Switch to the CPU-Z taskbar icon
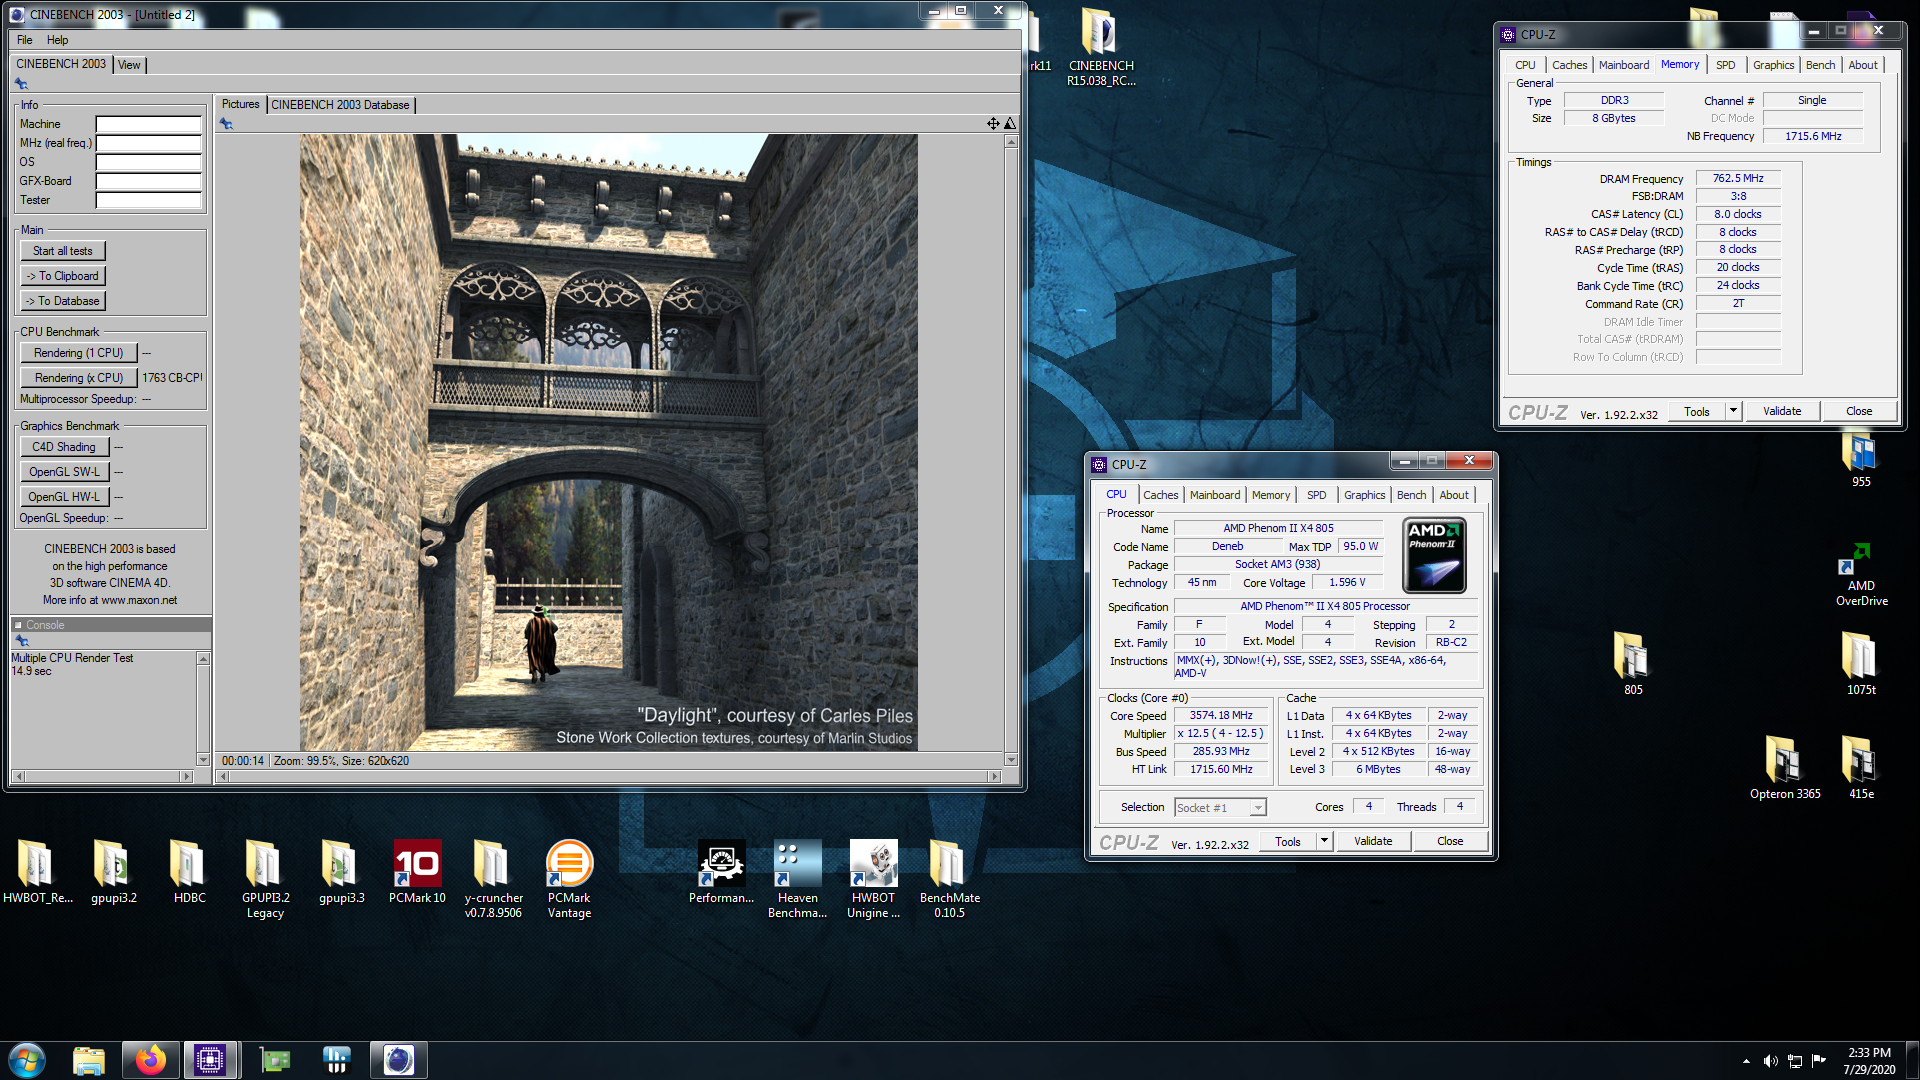 tap(210, 1060)
